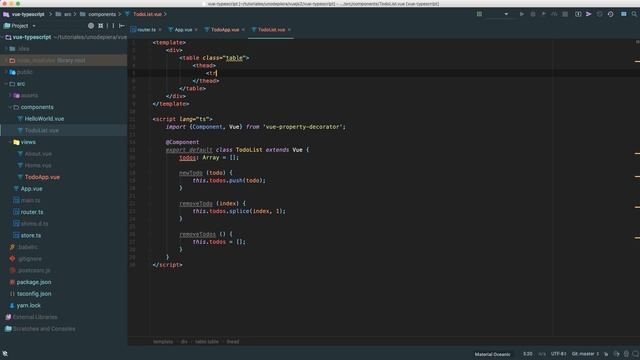Open HelloWorld.vue in project tree
The image size is (640, 360).
point(44,119)
